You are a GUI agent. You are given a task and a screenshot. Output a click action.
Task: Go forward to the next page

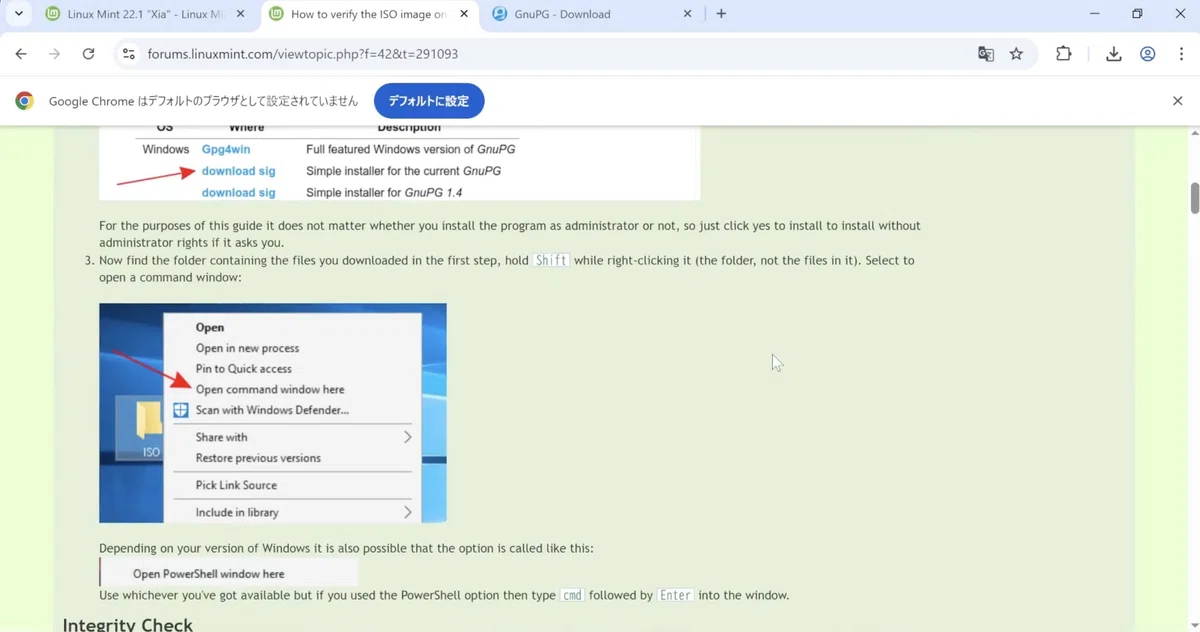click(54, 54)
